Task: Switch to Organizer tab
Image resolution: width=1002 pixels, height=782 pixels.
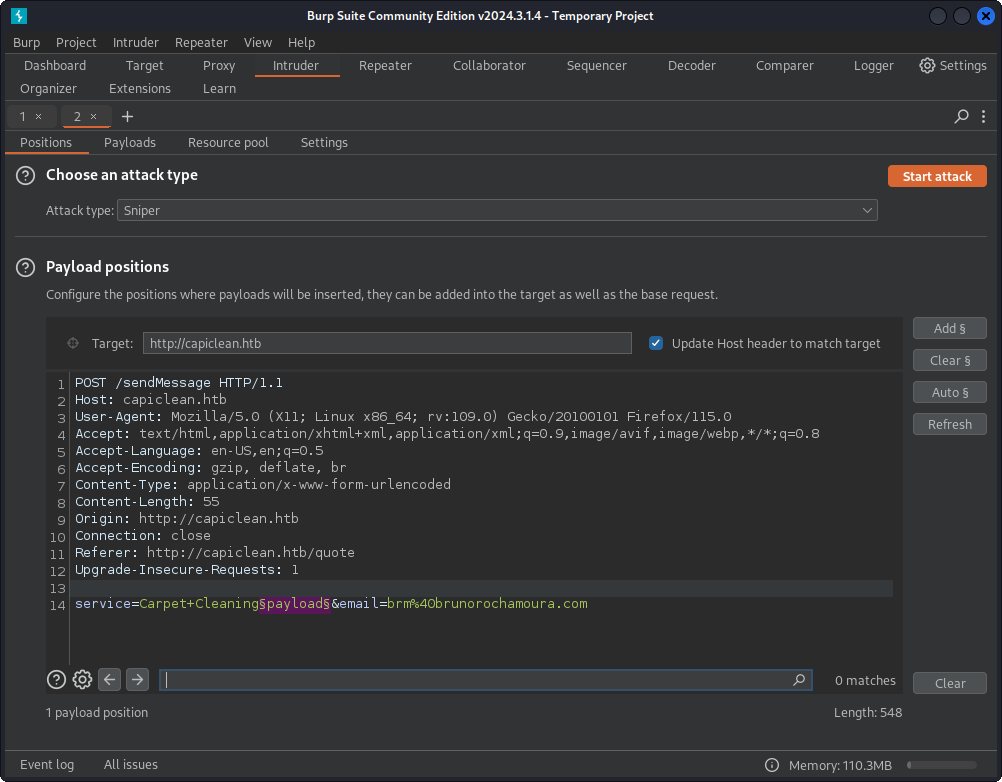Action: (x=49, y=88)
